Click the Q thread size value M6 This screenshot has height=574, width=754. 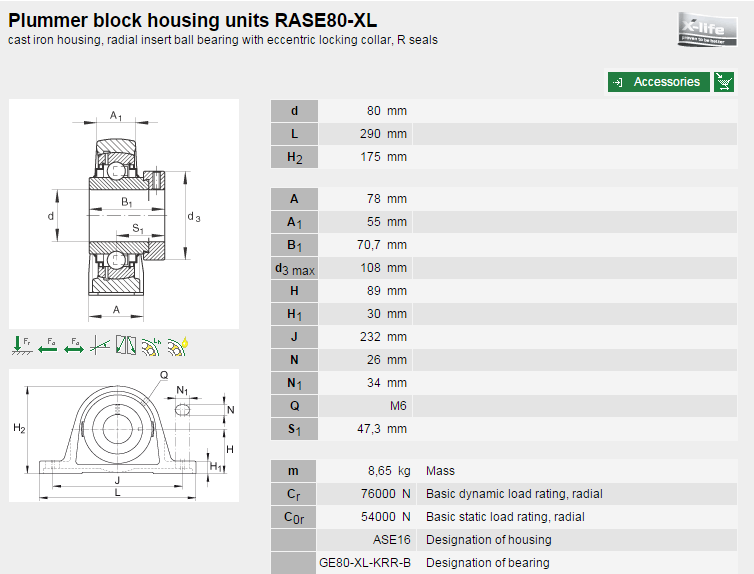click(398, 406)
